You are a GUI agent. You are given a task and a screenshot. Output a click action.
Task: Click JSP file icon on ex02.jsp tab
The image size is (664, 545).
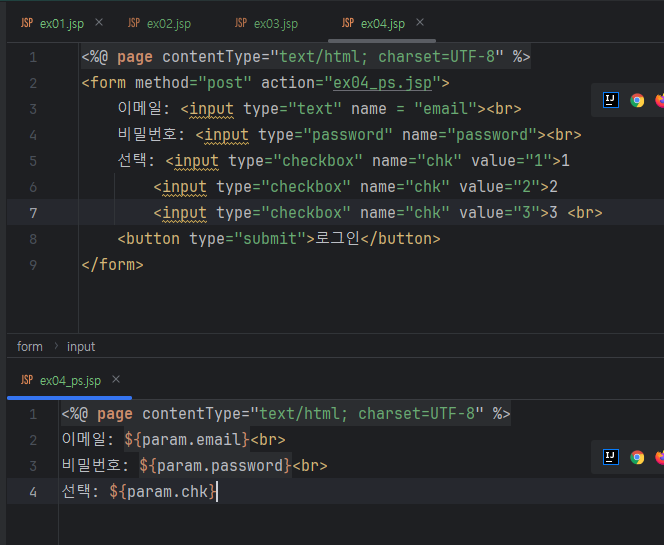click(134, 23)
